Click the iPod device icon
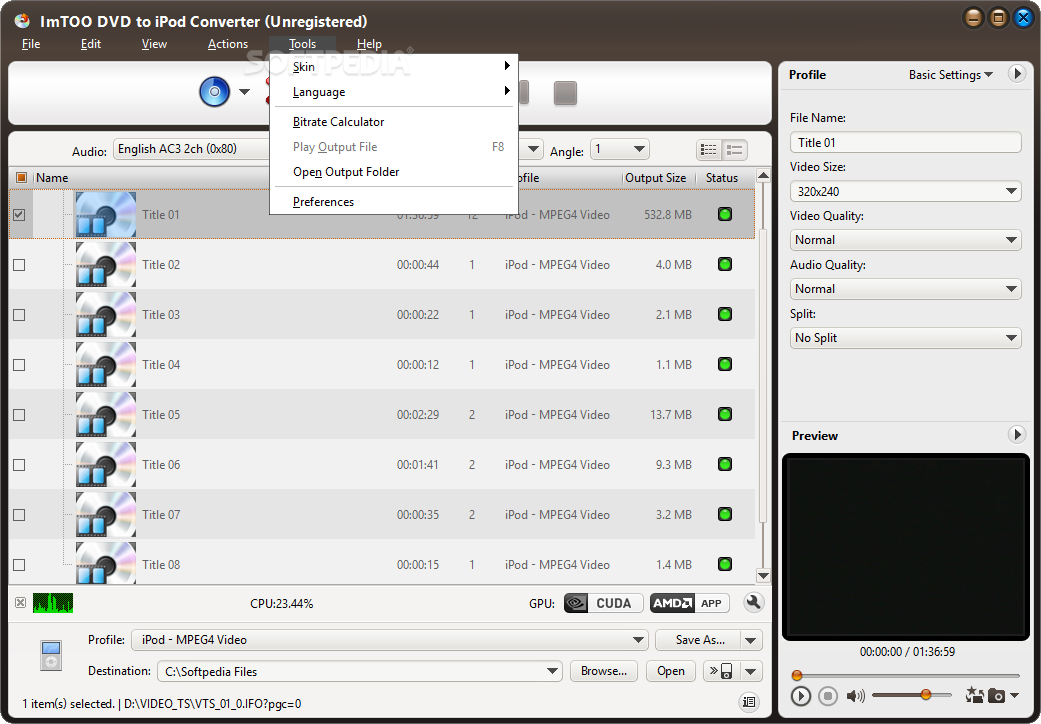This screenshot has width=1041, height=724. 51,655
